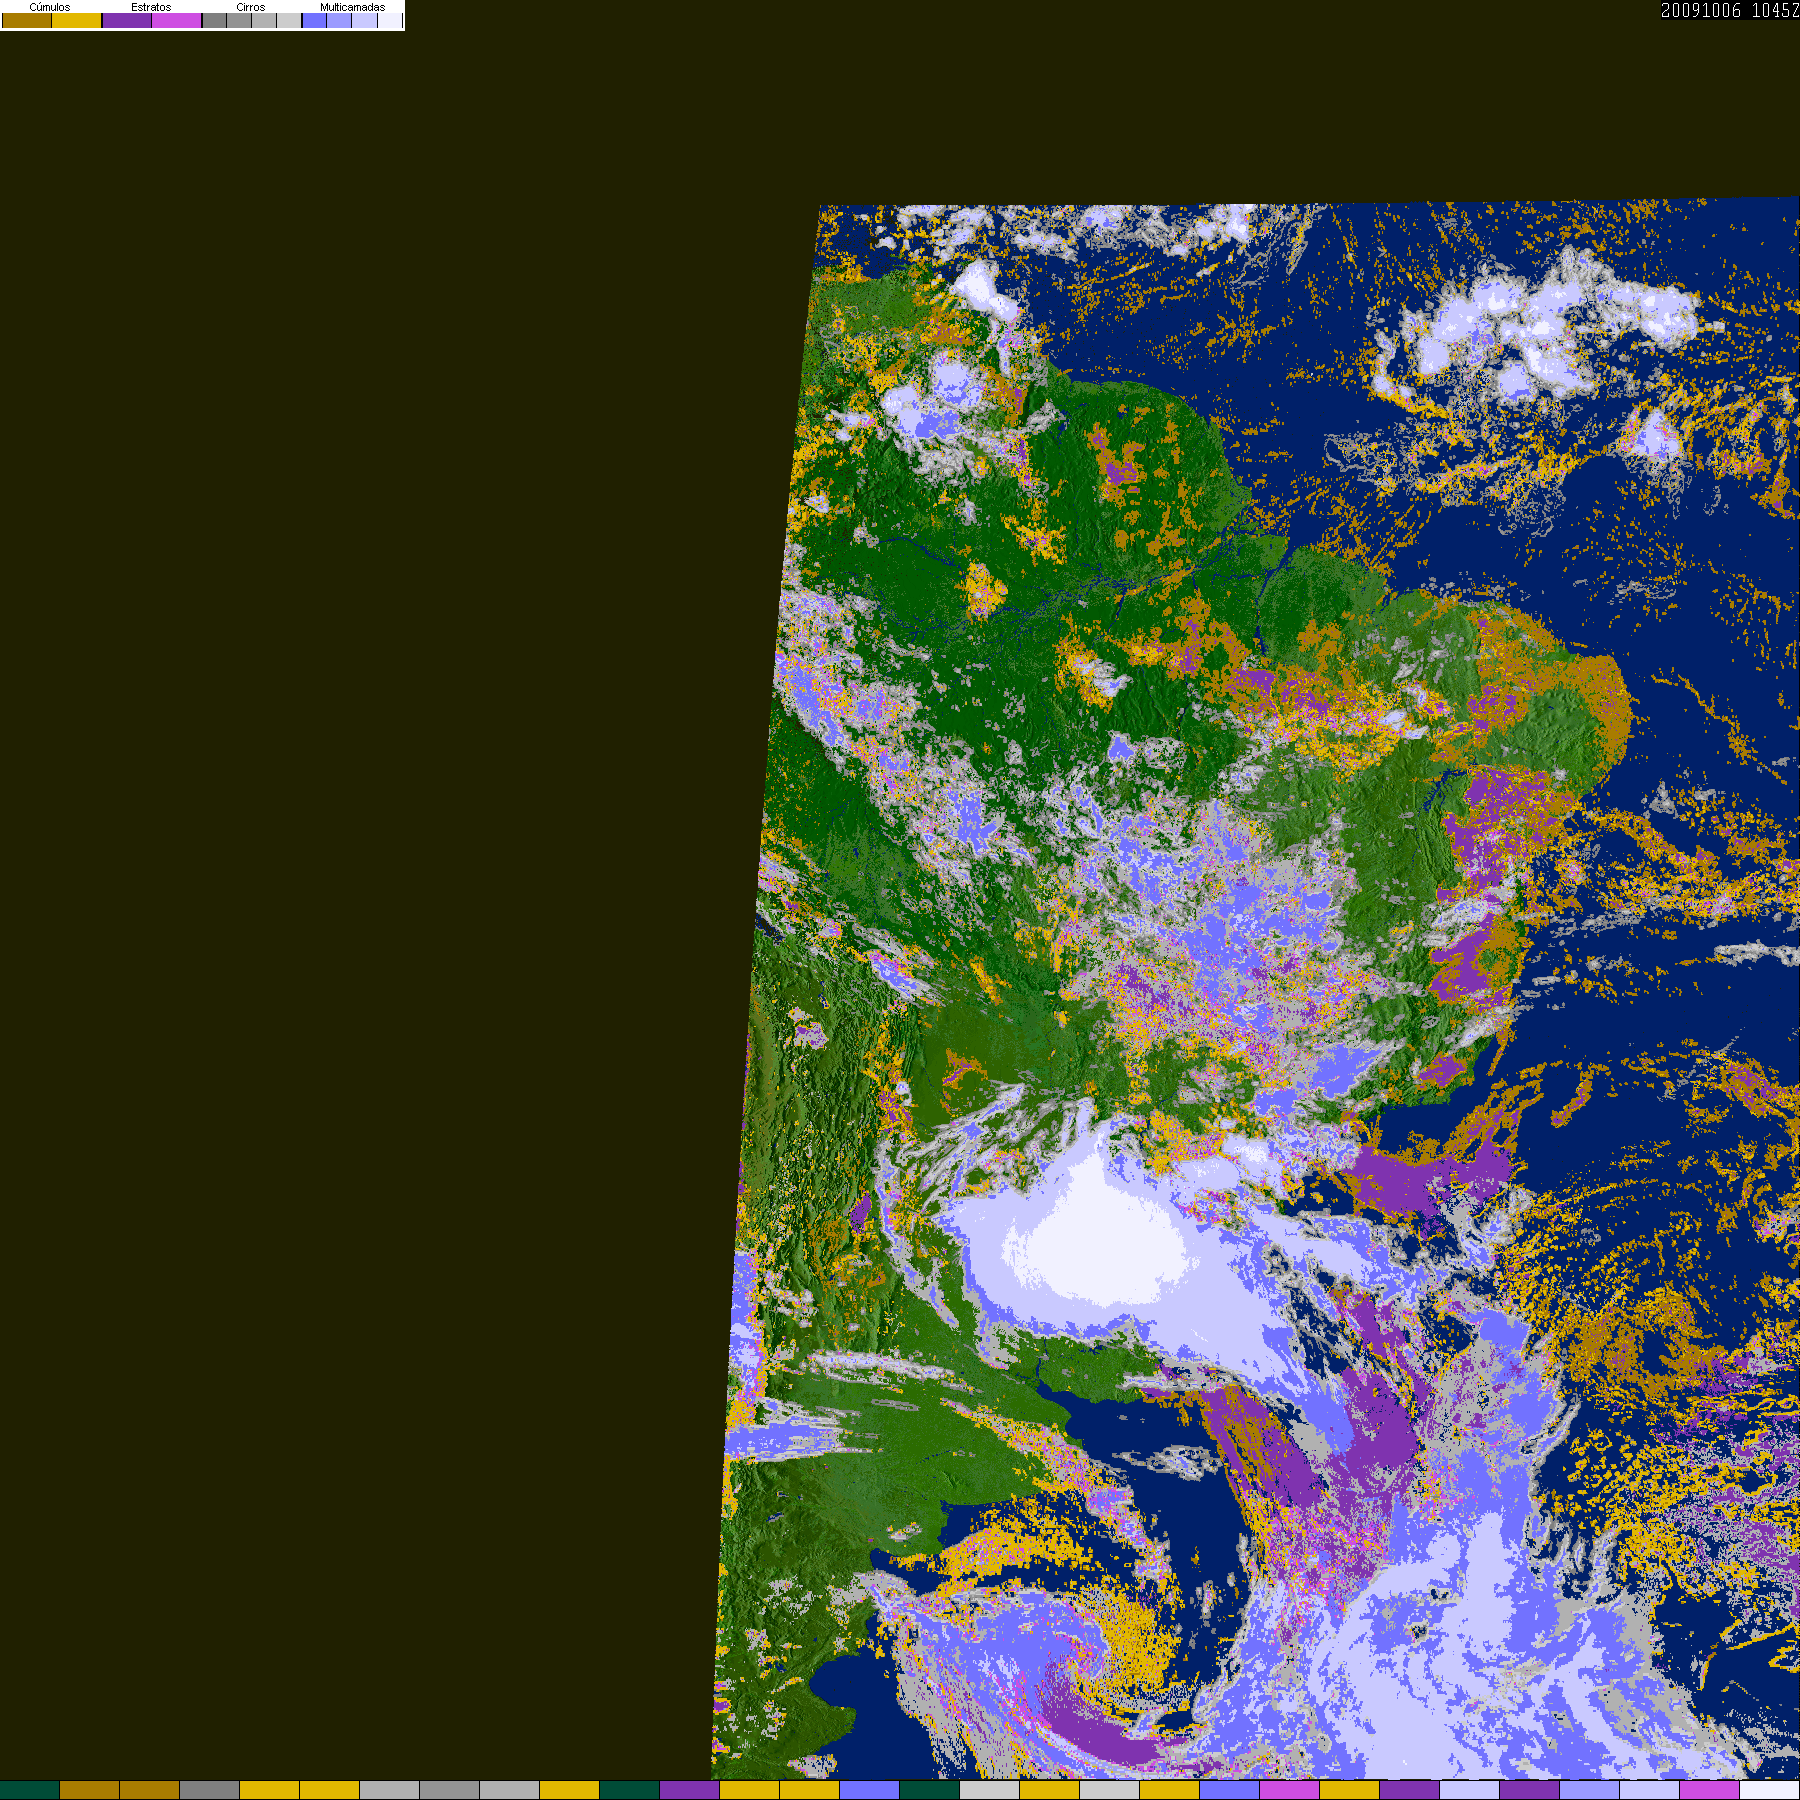Click the near-white Multicamadas legend swatch
Image resolution: width=1800 pixels, height=1800 pixels.
point(390,20)
